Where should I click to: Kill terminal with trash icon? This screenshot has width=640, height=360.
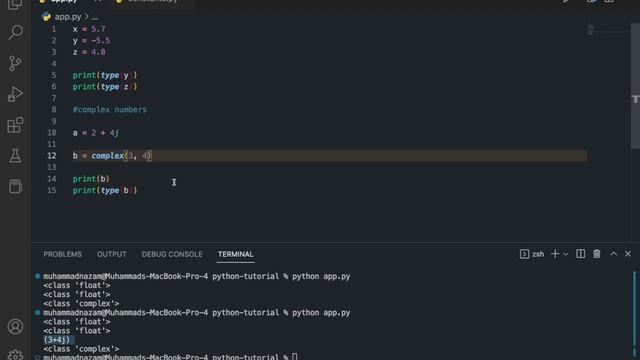[597, 254]
